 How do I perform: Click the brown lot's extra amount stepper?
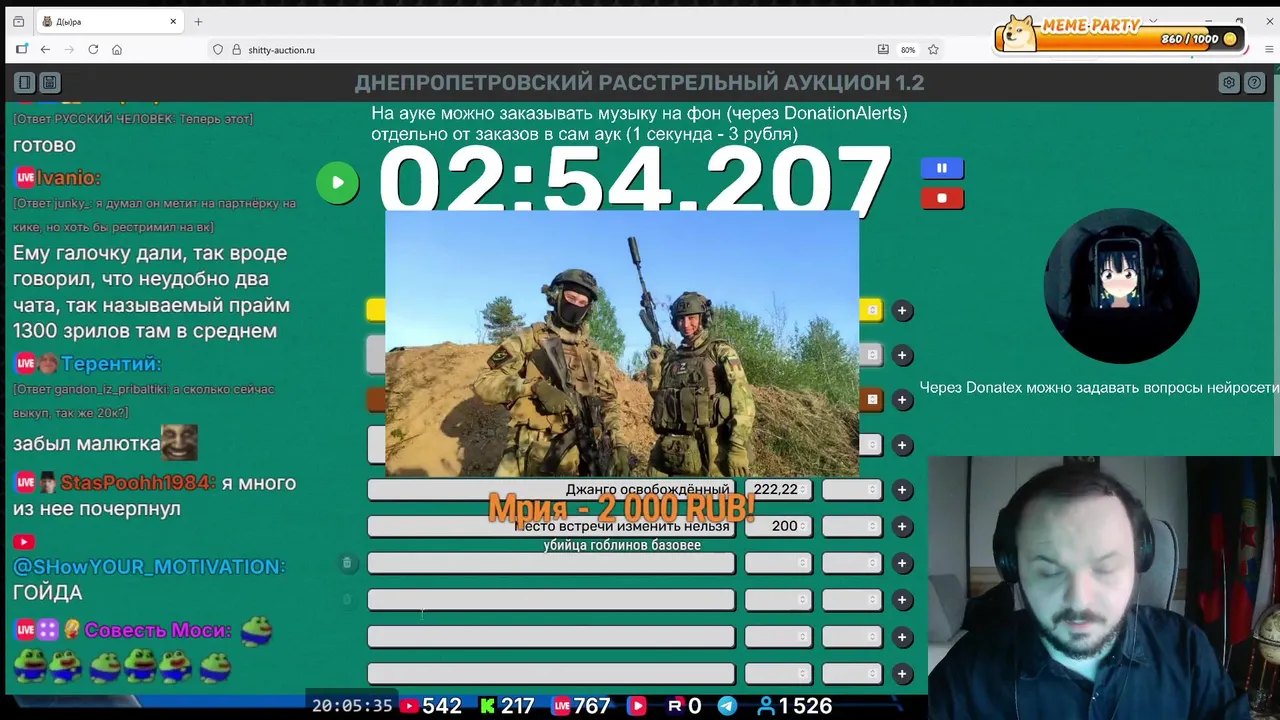pyautogui.click(x=871, y=400)
